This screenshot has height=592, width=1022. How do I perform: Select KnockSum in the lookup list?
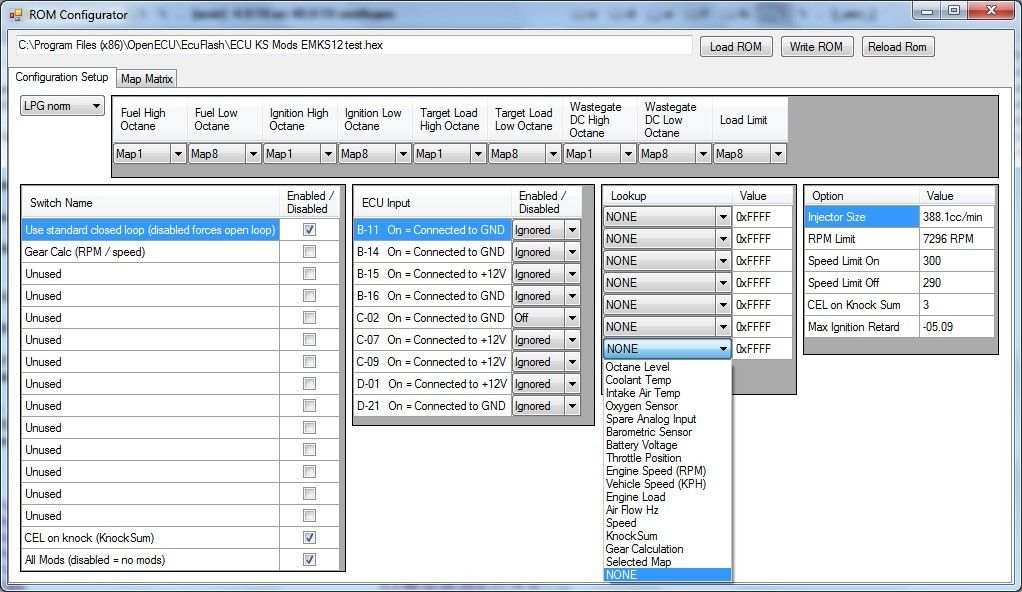click(x=631, y=536)
